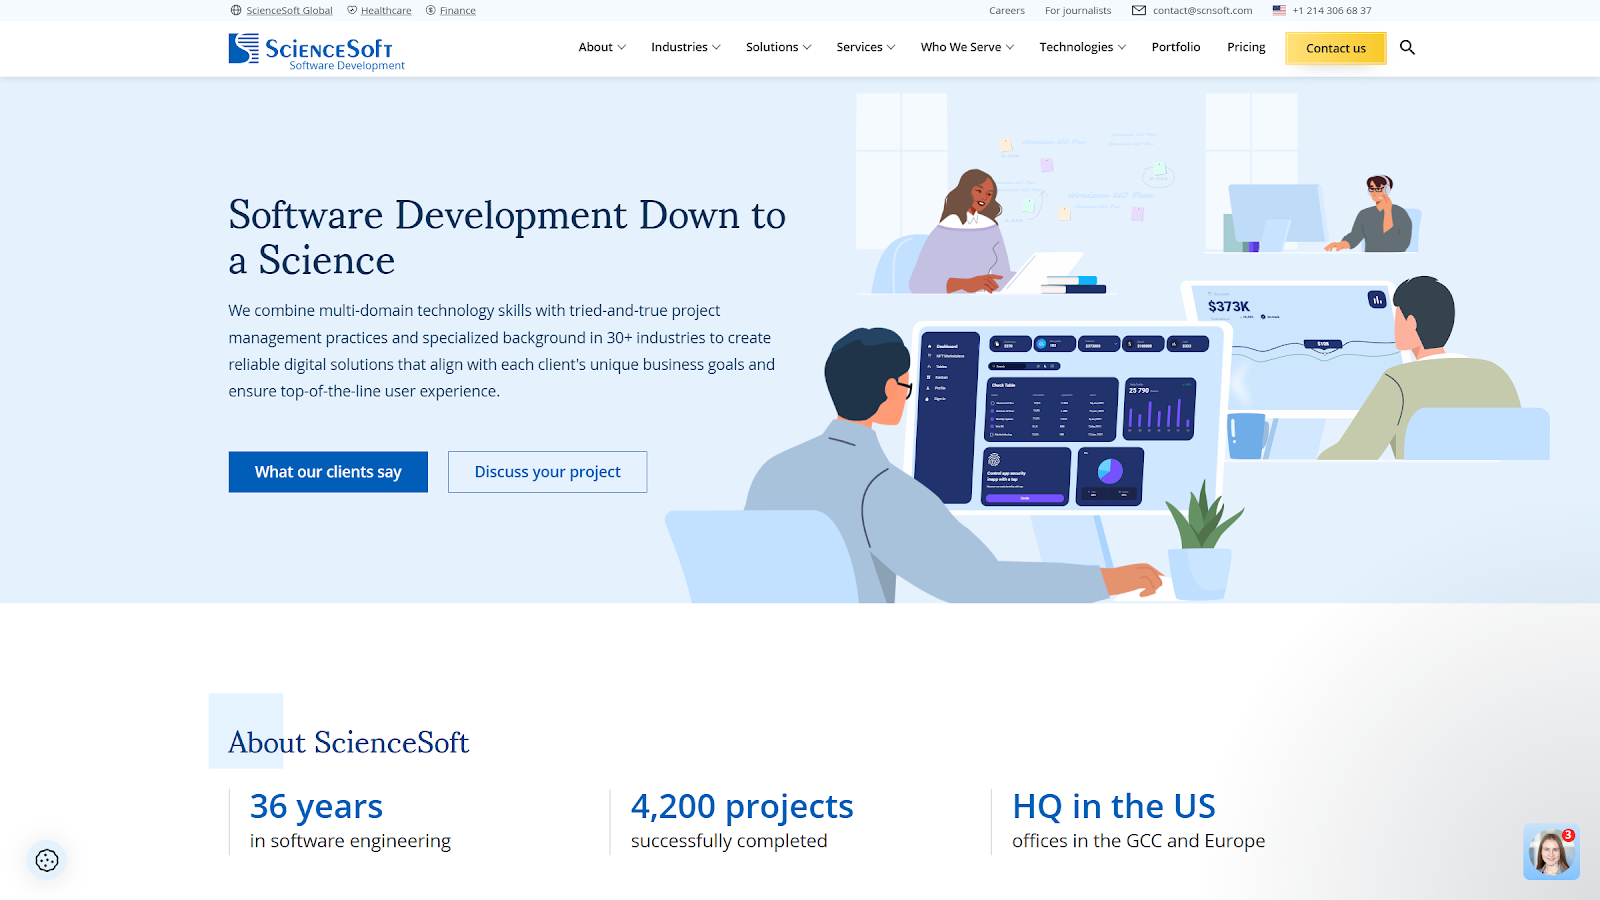Open the ScienceSoft Global link

[289, 10]
